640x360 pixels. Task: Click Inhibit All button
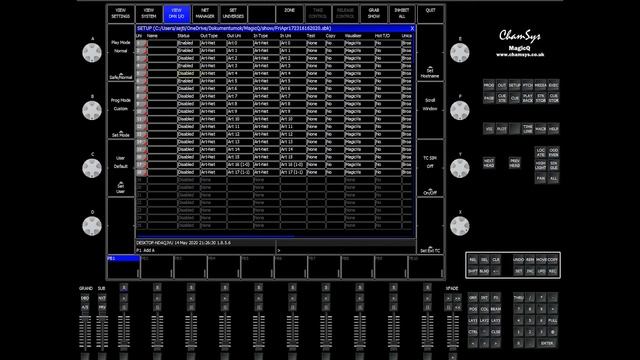point(402,13)
